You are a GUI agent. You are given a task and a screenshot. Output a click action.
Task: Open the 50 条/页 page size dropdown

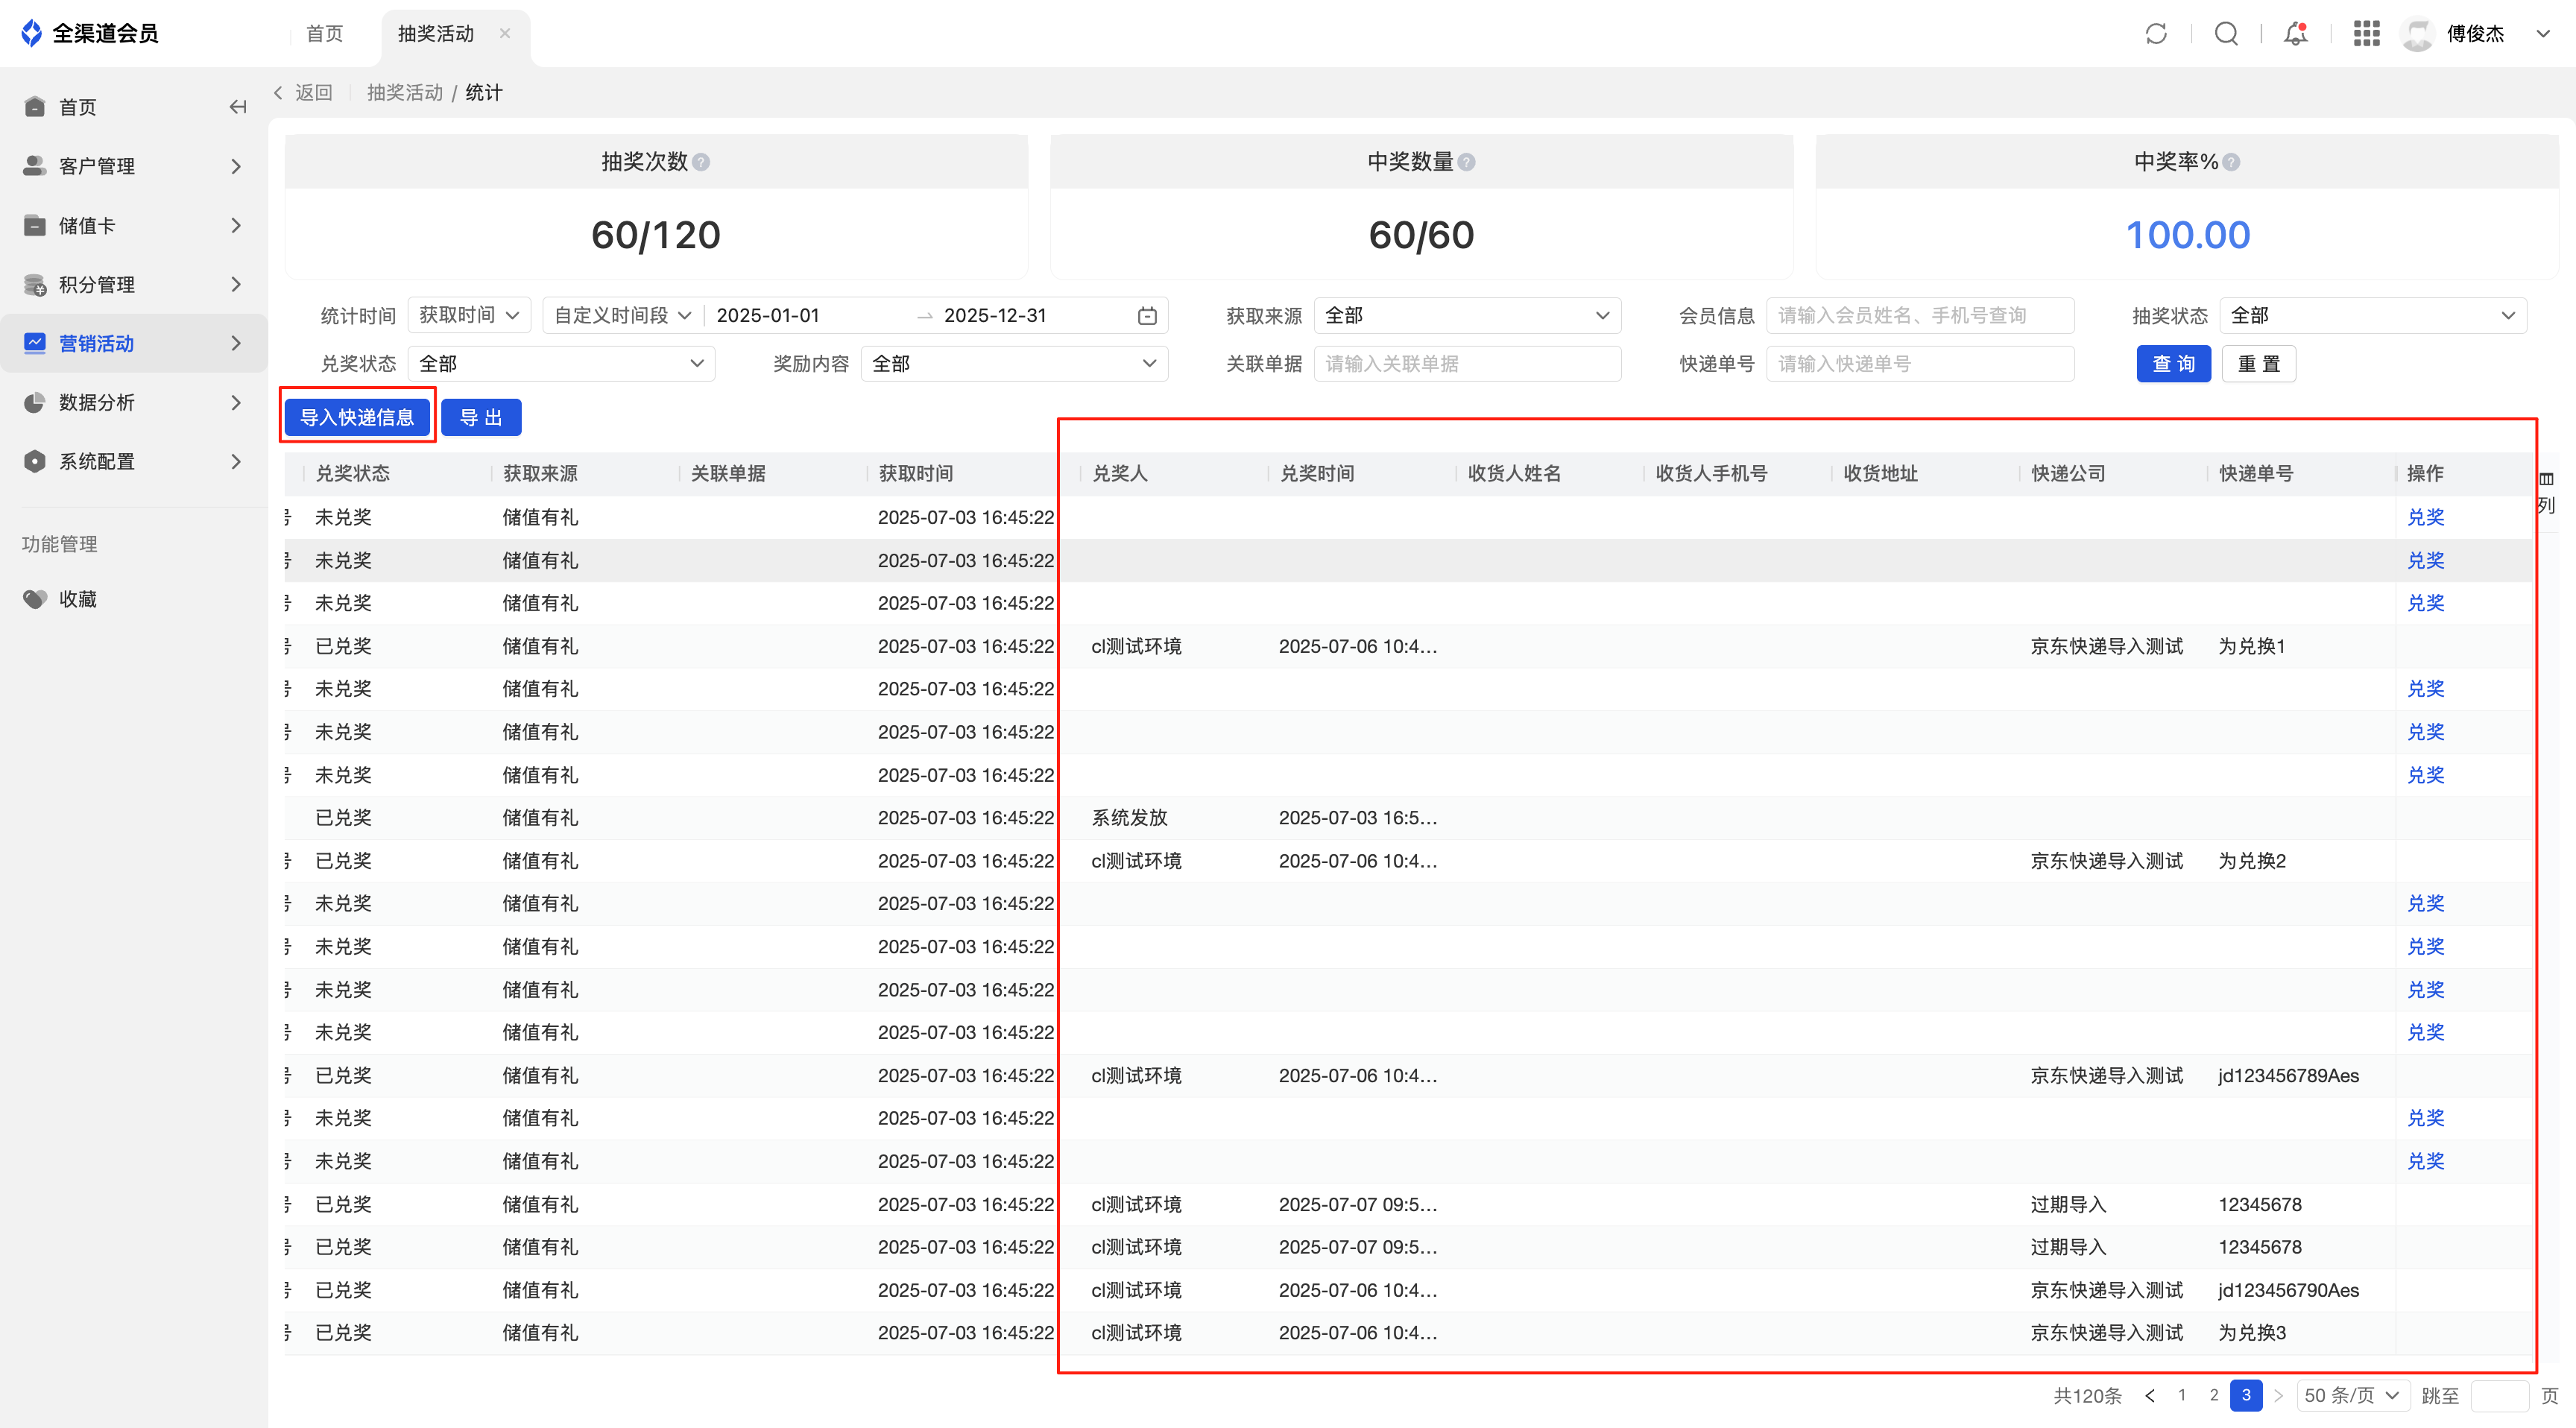(x=2352, y=1395)
